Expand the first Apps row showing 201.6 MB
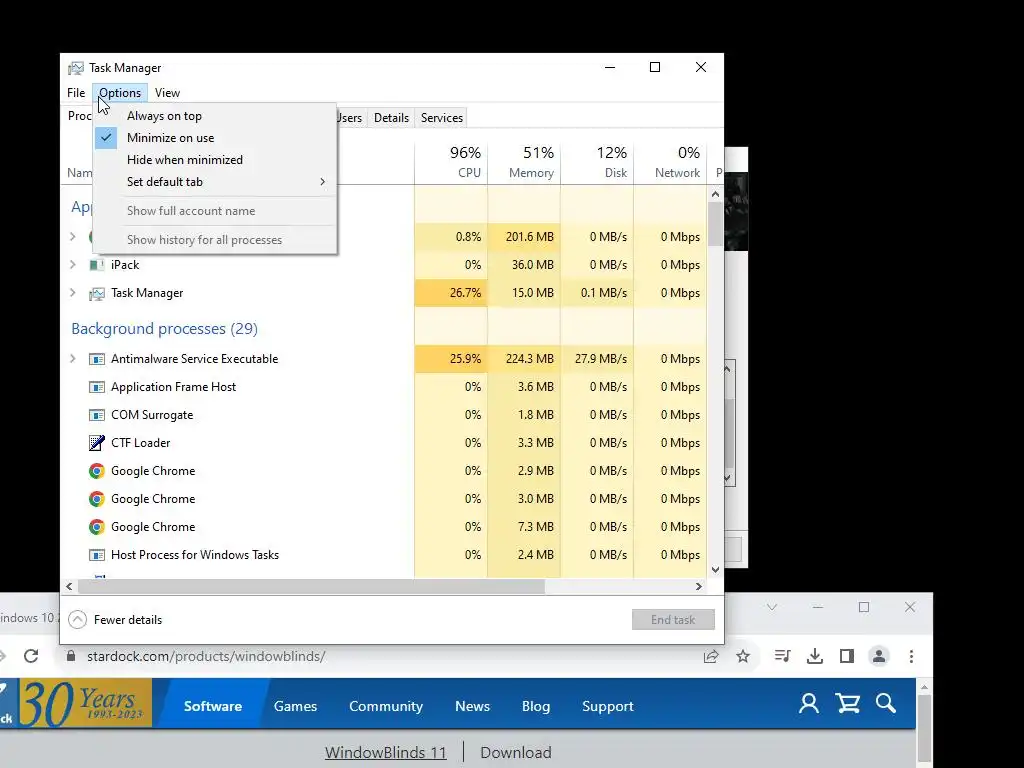The width and height of the screenshot is (1024, 768). pyautogui.click(x=72, y=236)
